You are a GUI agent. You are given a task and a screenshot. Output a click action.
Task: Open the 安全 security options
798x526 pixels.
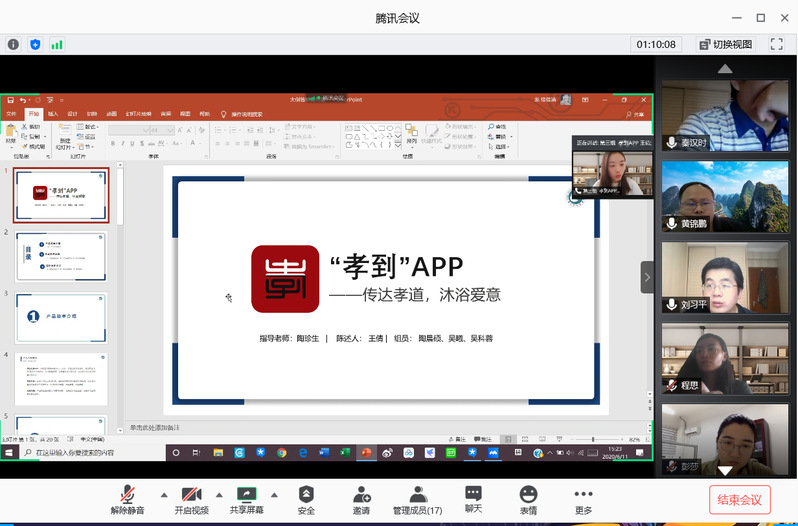click(306, 499)
